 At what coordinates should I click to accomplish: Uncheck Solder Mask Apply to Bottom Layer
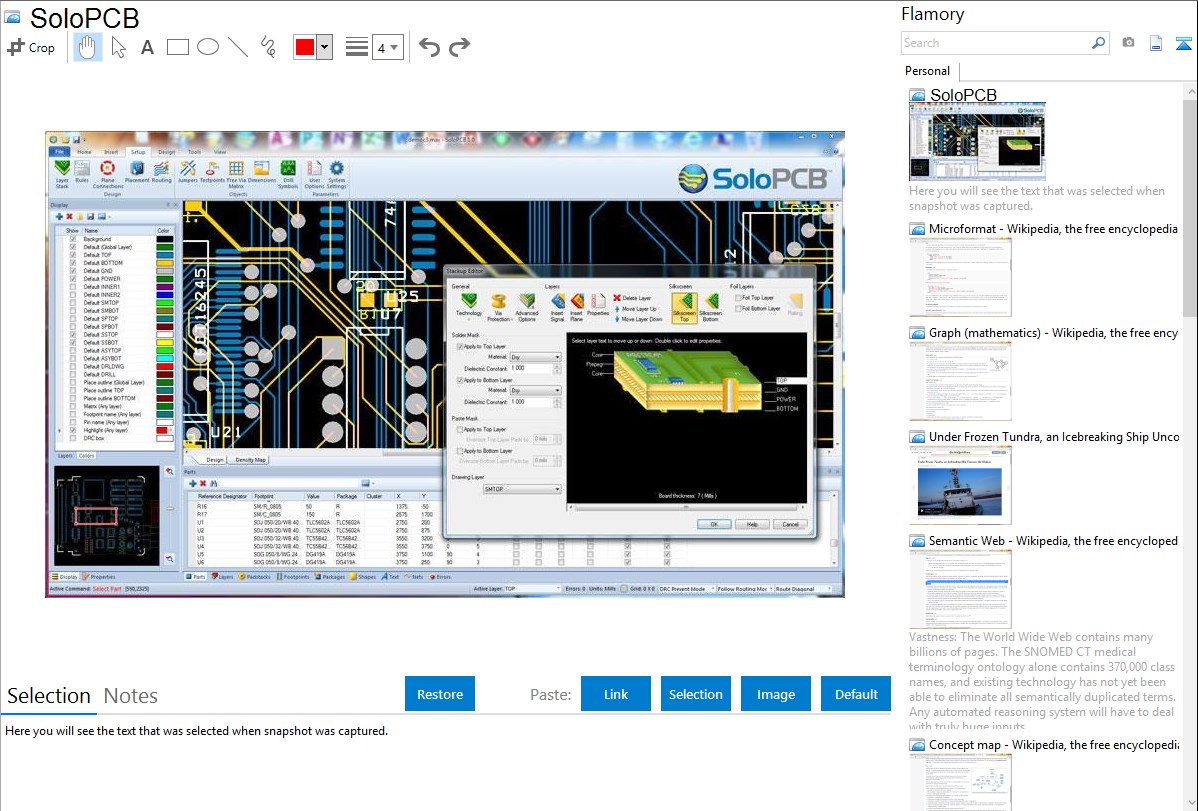click(x=460, y=380)
